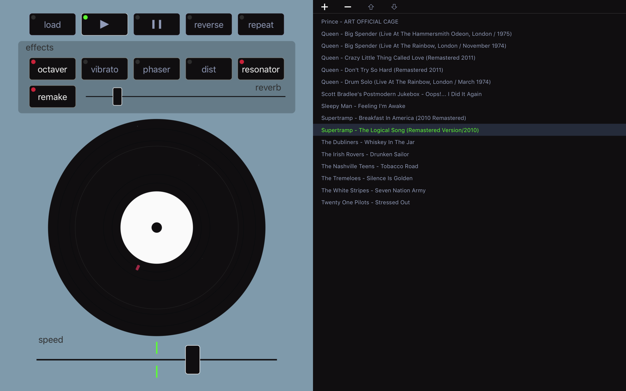This screenshot has height=391, width=626.
Task: Disable the resonator effect
Action: click(261, 69)
